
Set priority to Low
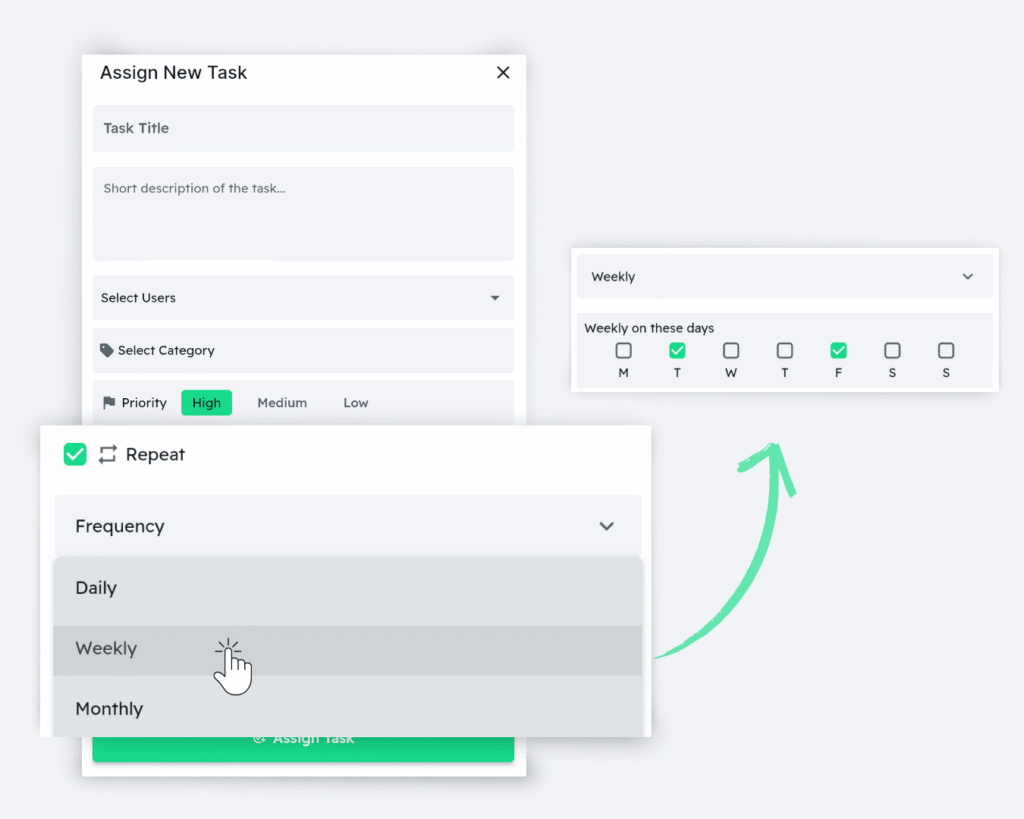click(356, 403)
